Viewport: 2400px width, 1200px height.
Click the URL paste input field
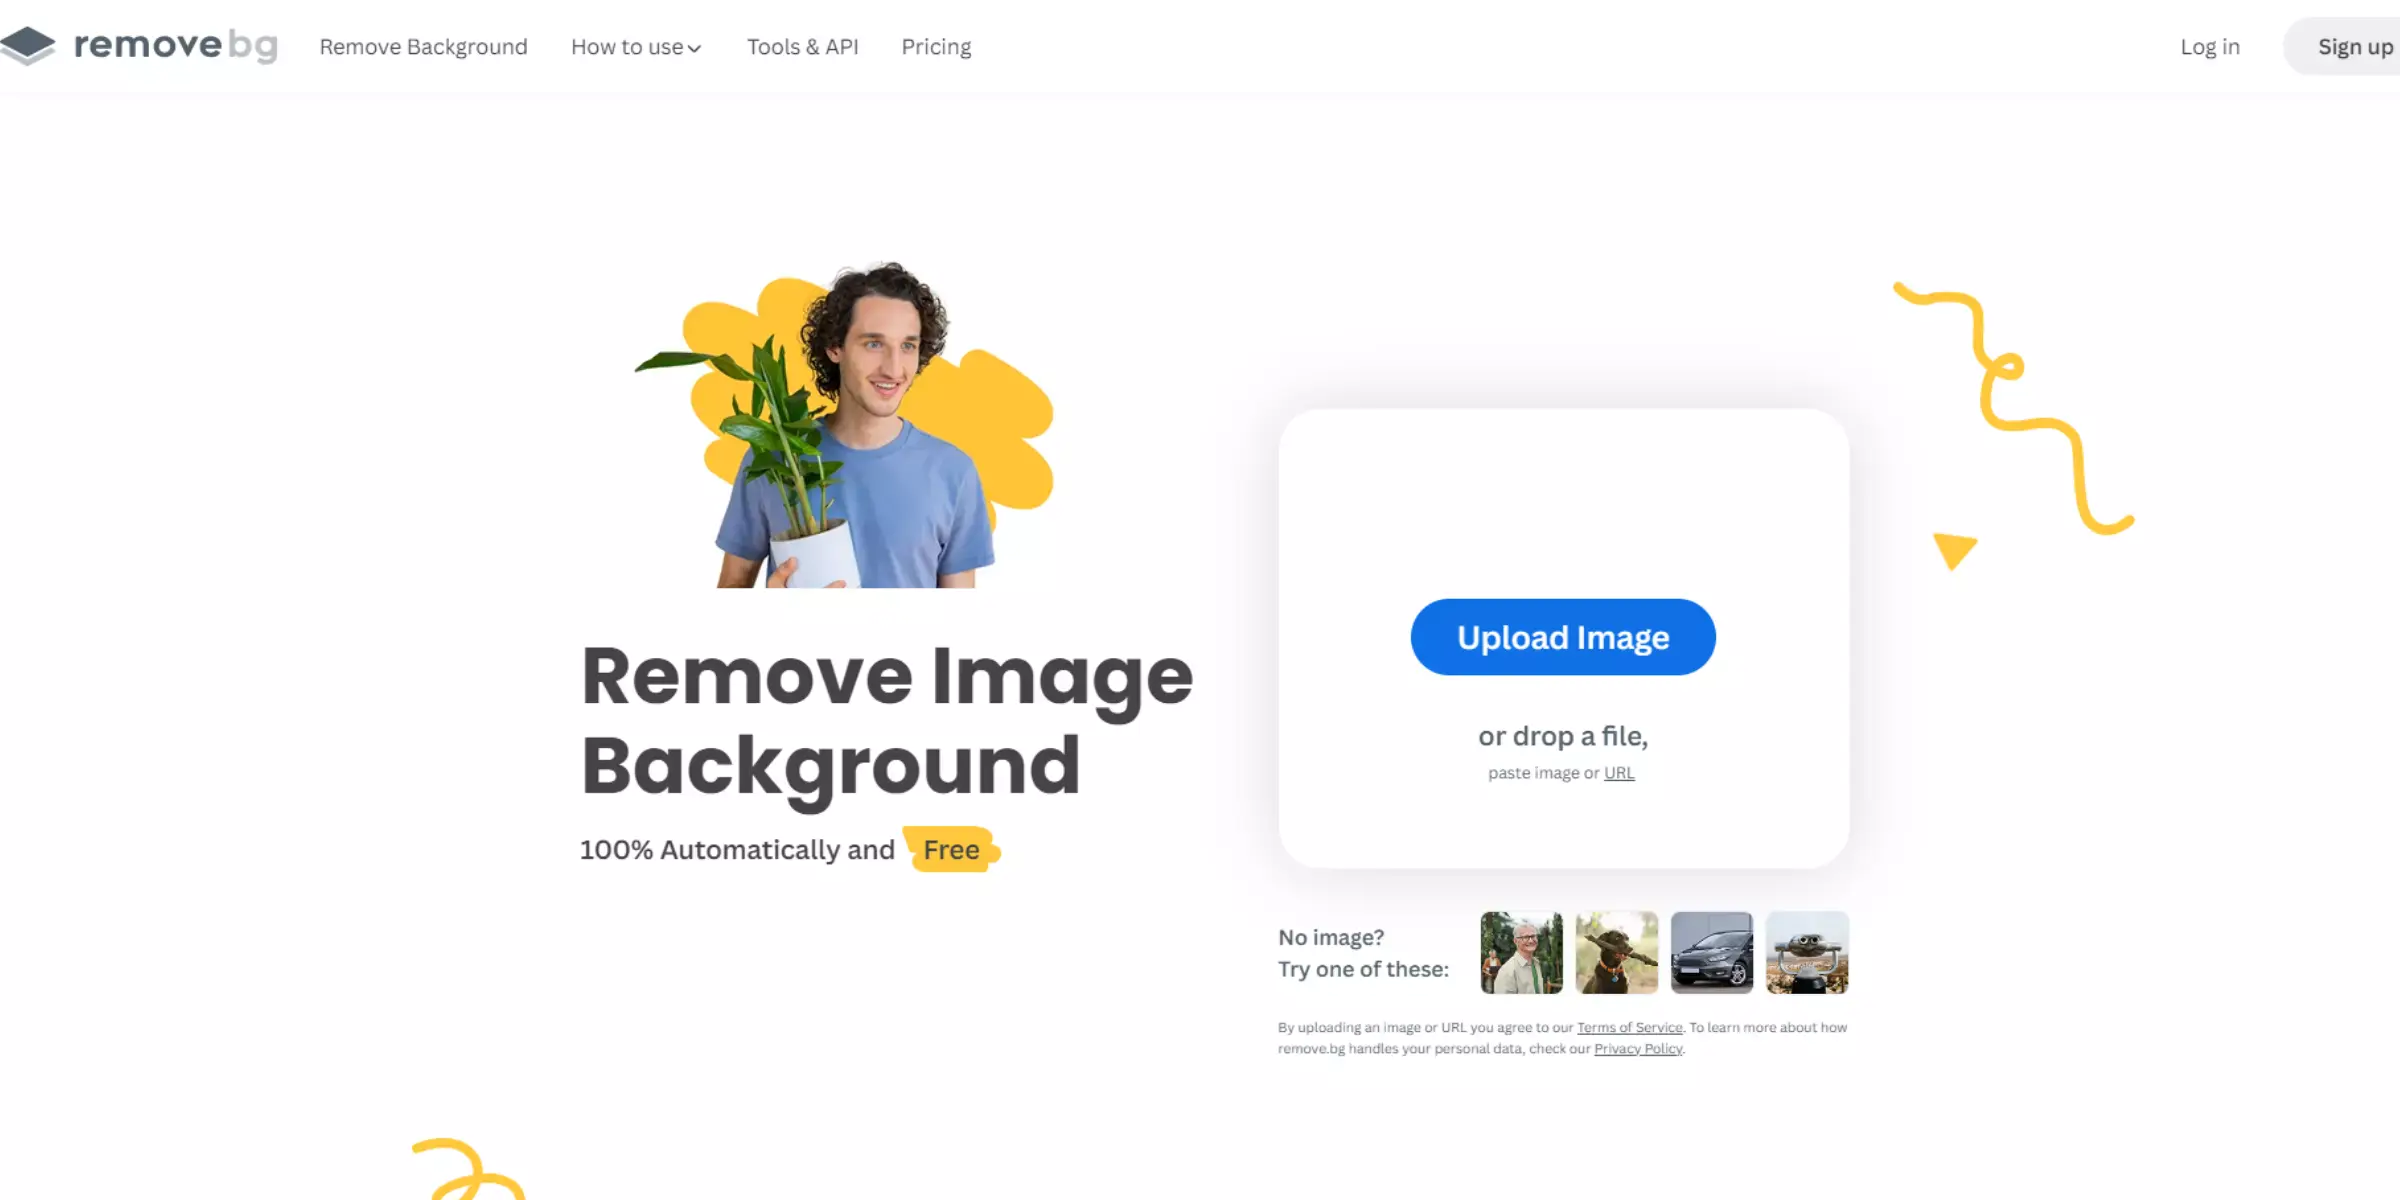(1618, 771)
